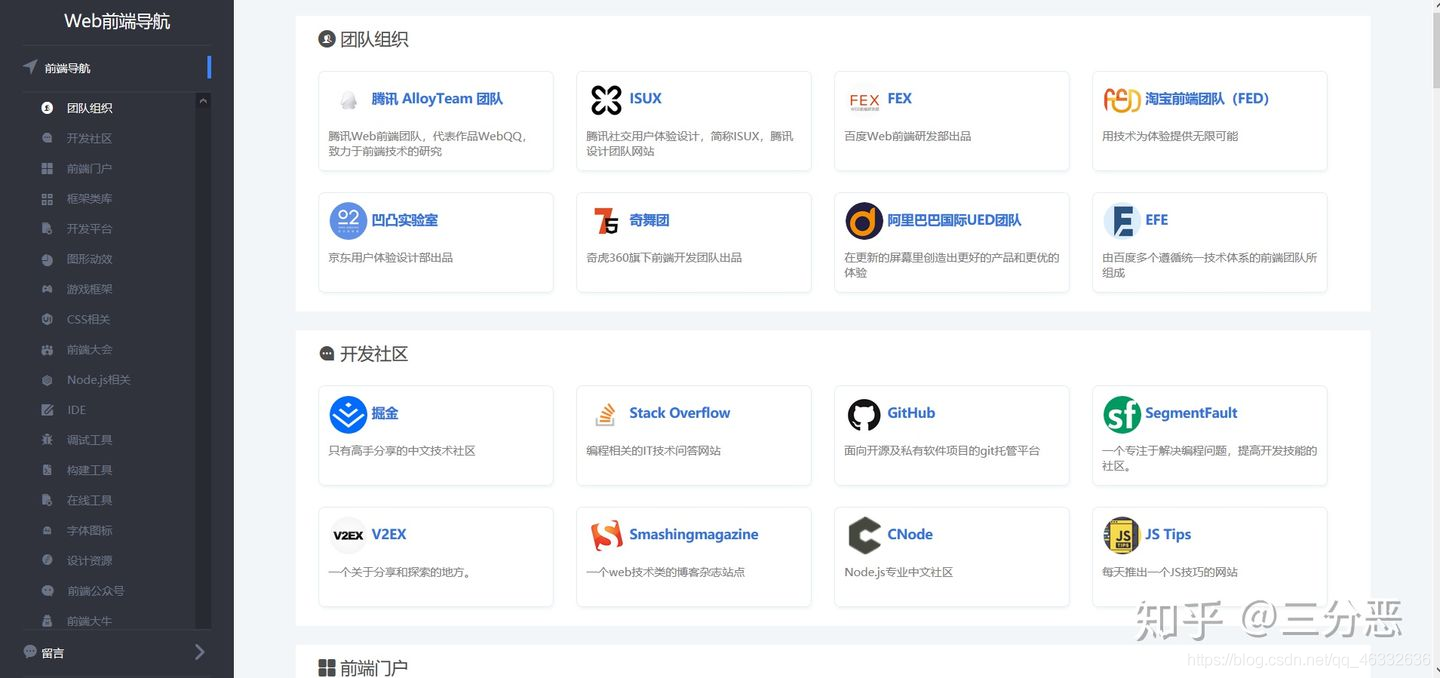Open the JS Tips title link
1440x678 pixels.
(x=1168, y=535)
